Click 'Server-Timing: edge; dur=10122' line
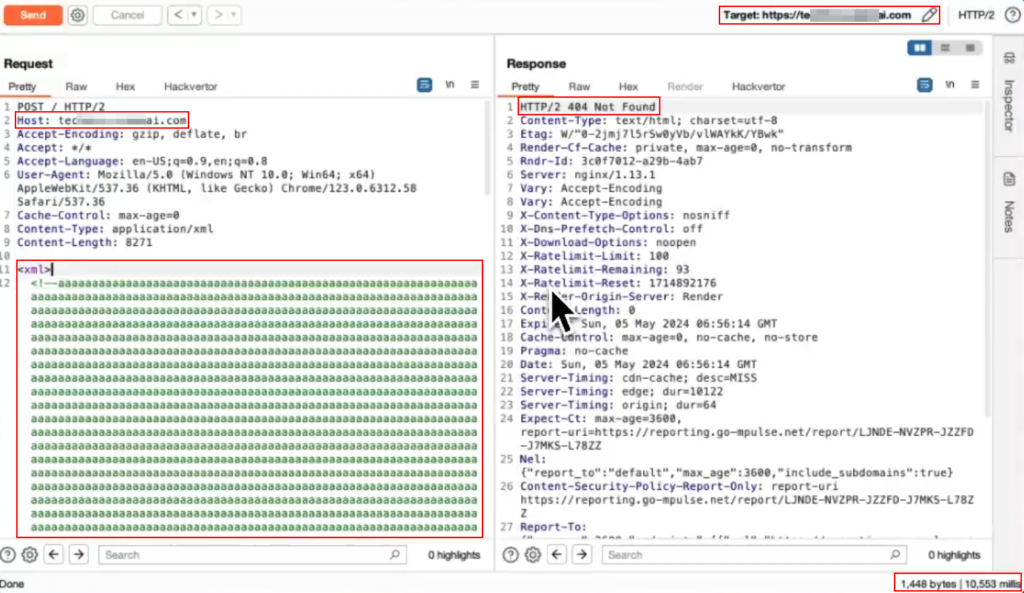Screen dimensions: 1024x593 tap(621, 391)
